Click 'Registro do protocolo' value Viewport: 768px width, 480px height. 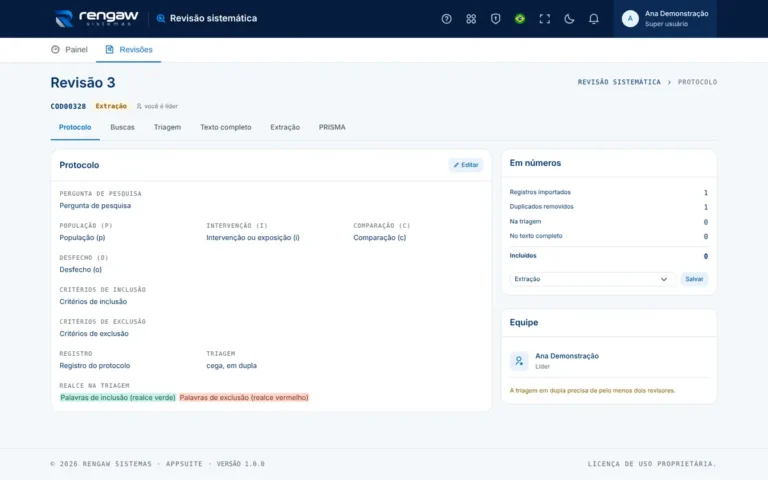click(95, 366)
